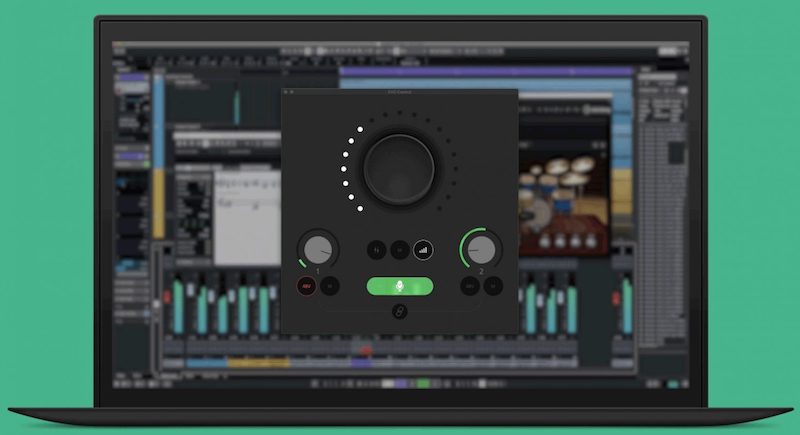Click the rightmost round button under channel 2
Screen dimensions: 800x435
click(x=491, y=286)
